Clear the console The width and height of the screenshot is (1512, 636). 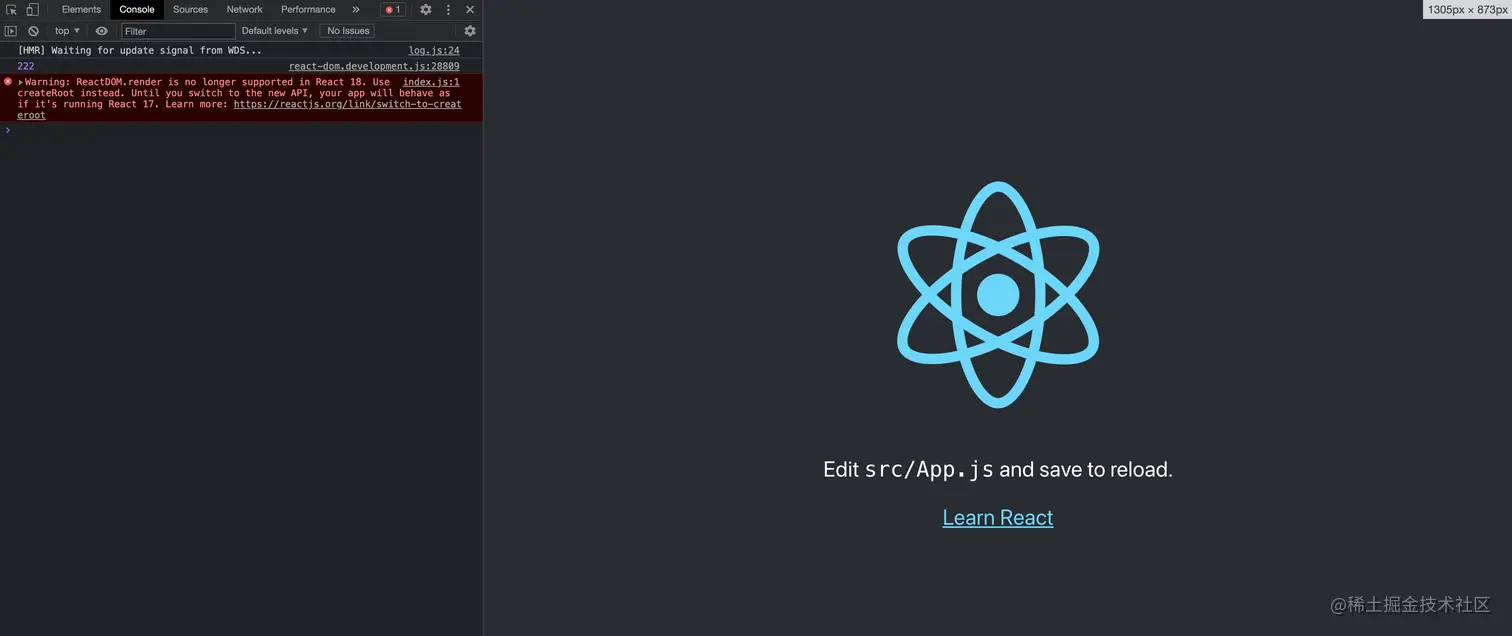coord(33,31)
